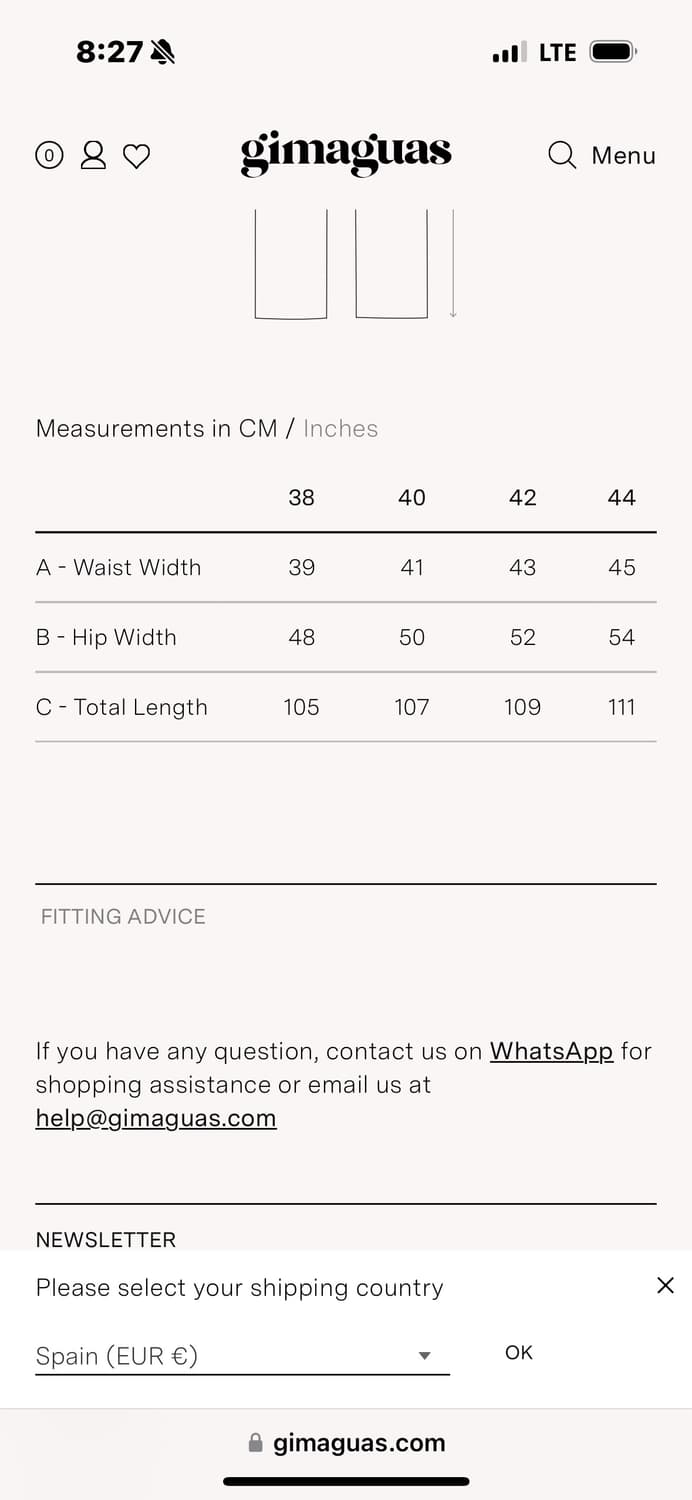Tap the lock icon in address bar

point(255,1443)
